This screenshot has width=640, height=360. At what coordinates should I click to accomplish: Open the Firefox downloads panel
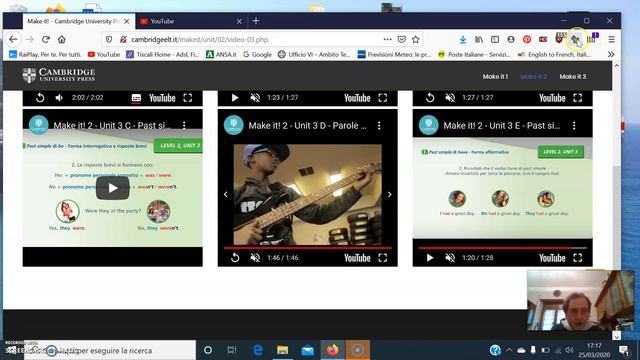[x=462, y=40]
